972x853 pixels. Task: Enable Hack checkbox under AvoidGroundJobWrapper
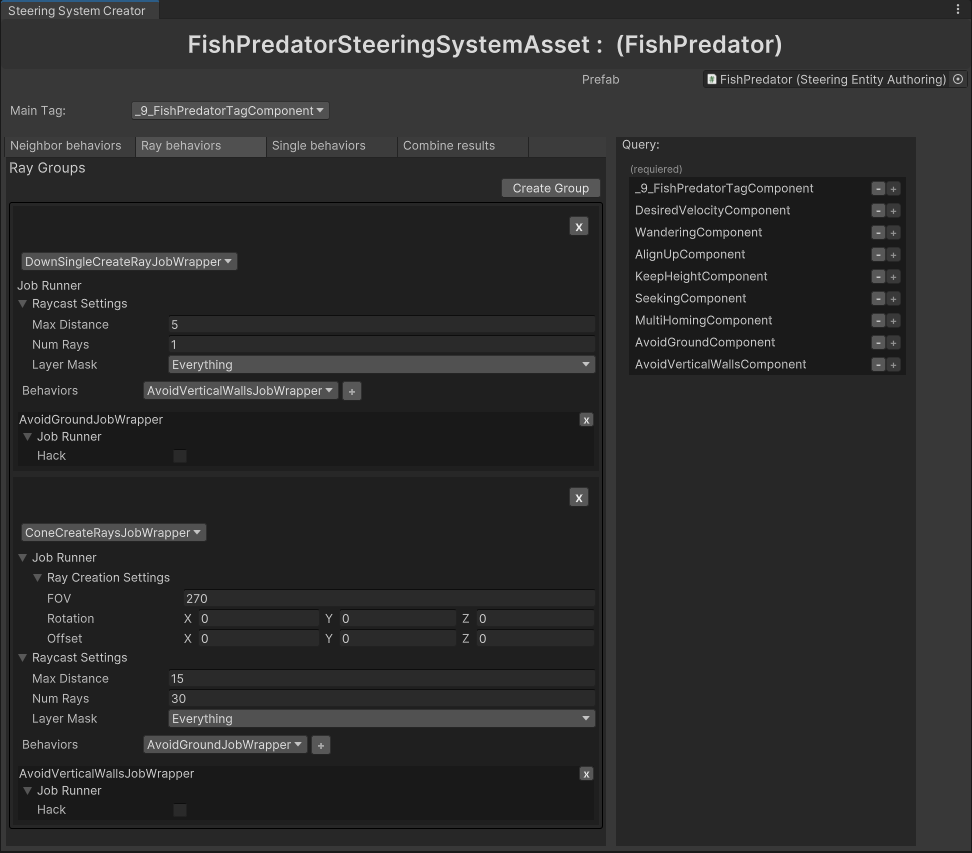coord(180,456)
